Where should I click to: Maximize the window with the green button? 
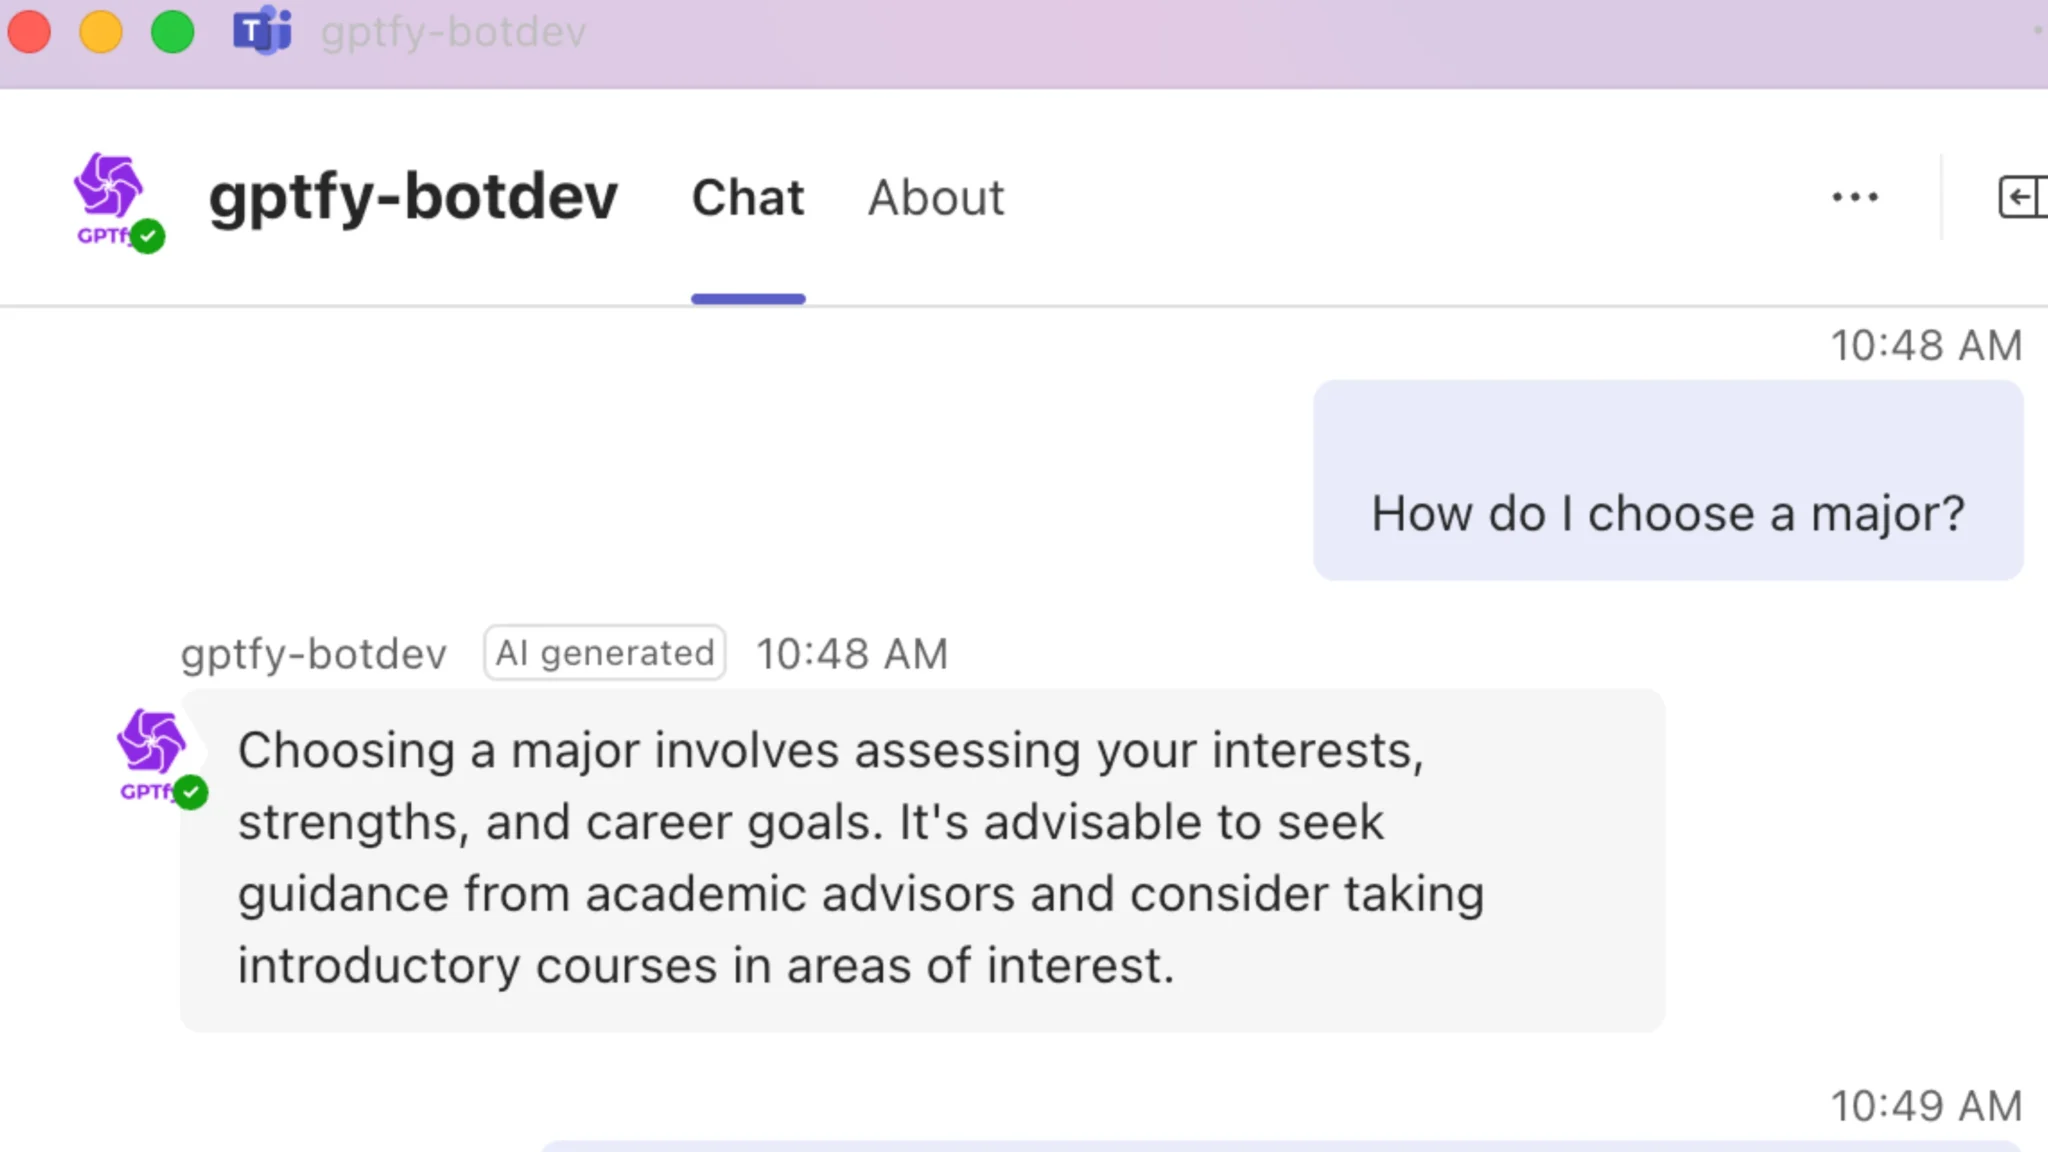(172, 31)
